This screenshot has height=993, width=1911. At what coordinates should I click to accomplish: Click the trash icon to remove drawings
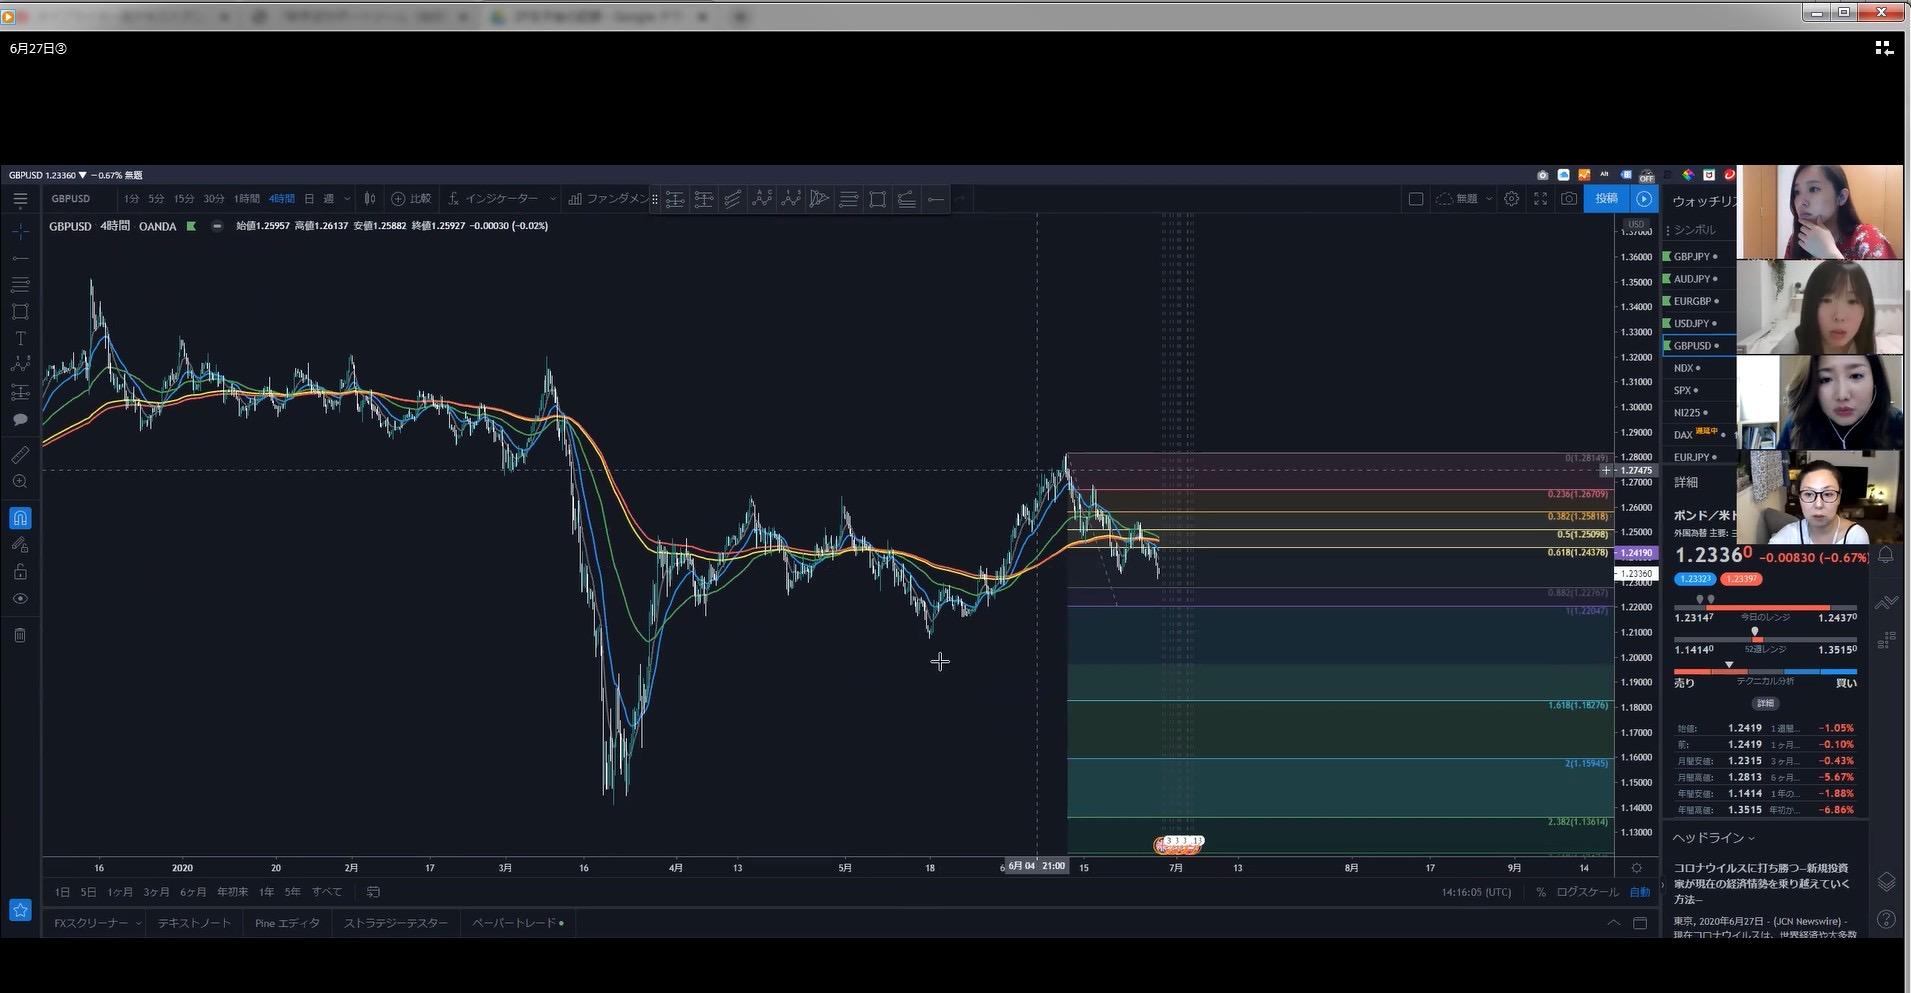20,635
